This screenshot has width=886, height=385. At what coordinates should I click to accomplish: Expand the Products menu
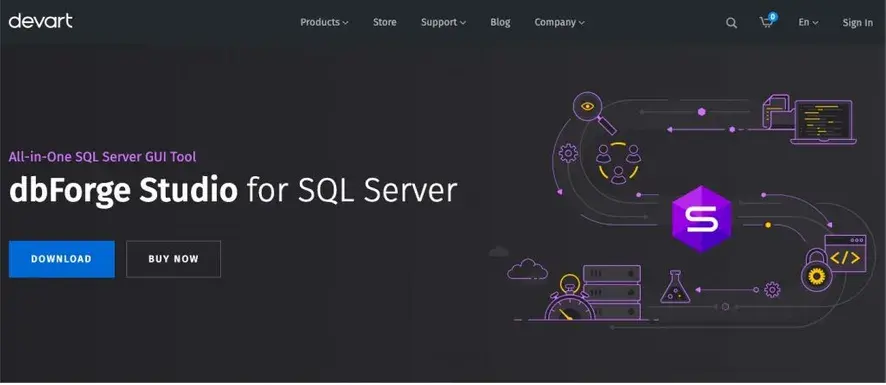click(324, 23)
